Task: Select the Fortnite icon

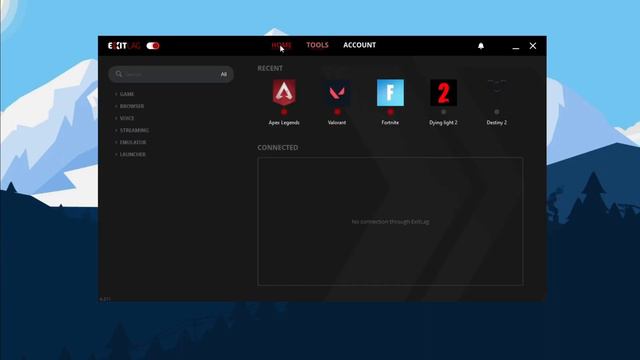Action: tap(390, 93)
